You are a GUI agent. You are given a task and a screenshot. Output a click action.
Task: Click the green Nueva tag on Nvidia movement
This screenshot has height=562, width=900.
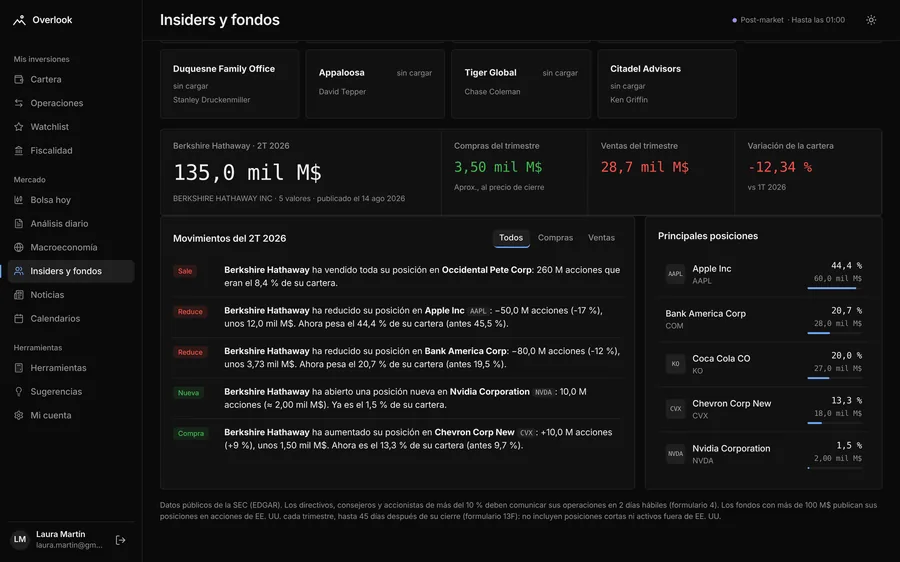pos(188,393)
